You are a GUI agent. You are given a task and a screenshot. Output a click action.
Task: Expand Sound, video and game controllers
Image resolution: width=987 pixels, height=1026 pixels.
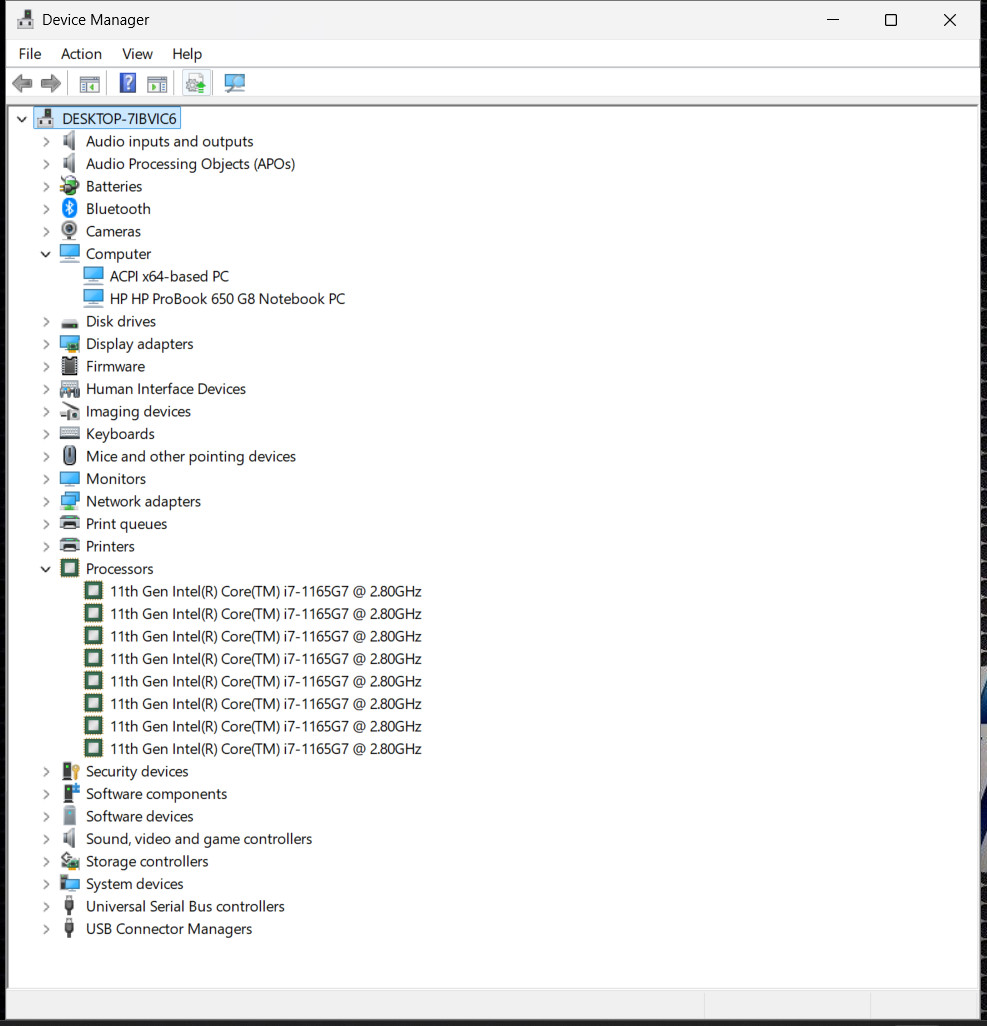[46, 839]
